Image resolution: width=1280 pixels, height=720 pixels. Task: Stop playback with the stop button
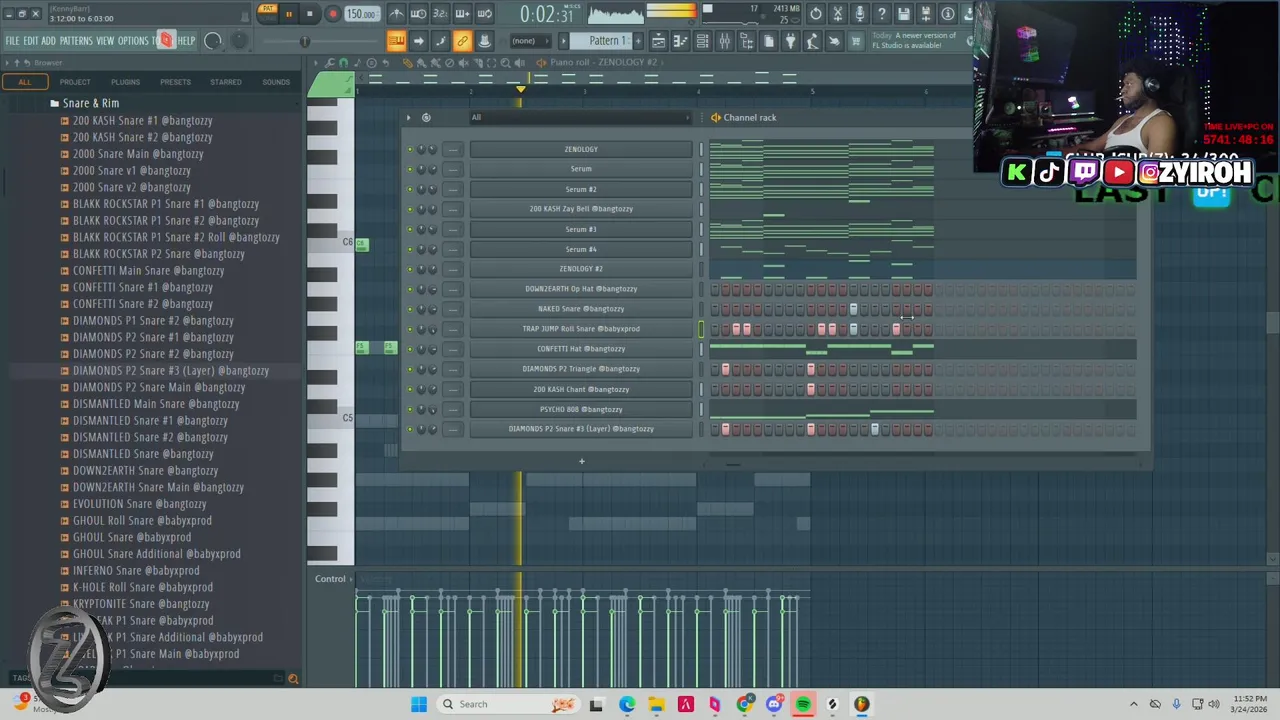pyautogui.click(x=310, y=14)
